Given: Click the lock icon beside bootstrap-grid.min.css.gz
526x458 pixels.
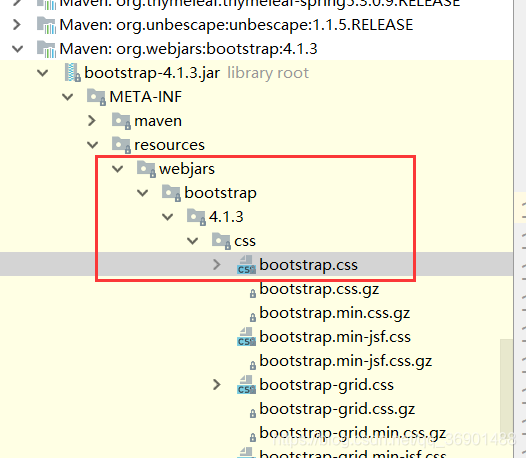Looking at the screenshot, I should [x=253, y=437].
